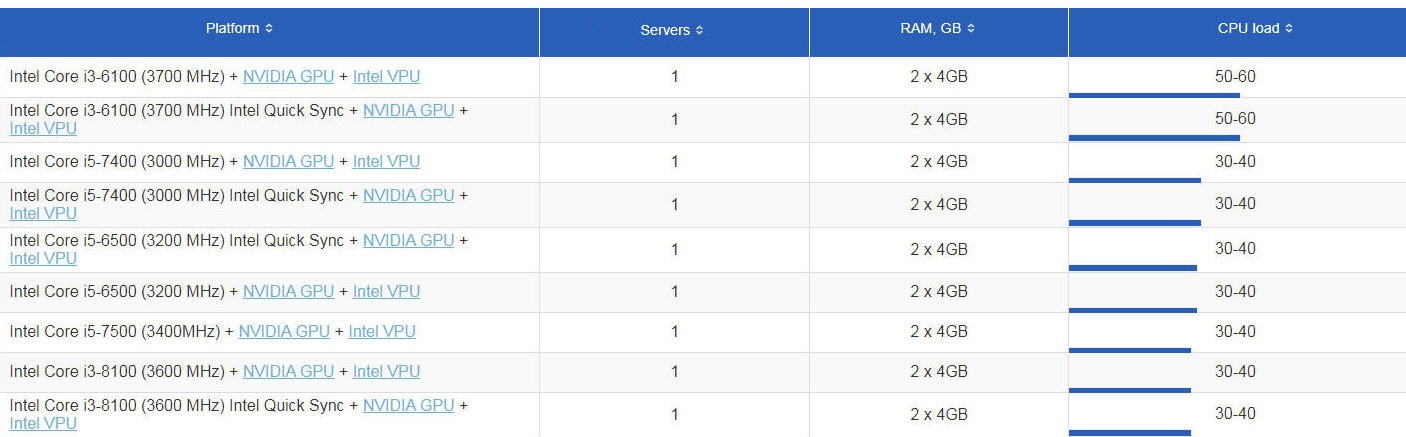
Task: Click the 2 x 4GB cell in i5-7500 row
Action: click(938, 331)
